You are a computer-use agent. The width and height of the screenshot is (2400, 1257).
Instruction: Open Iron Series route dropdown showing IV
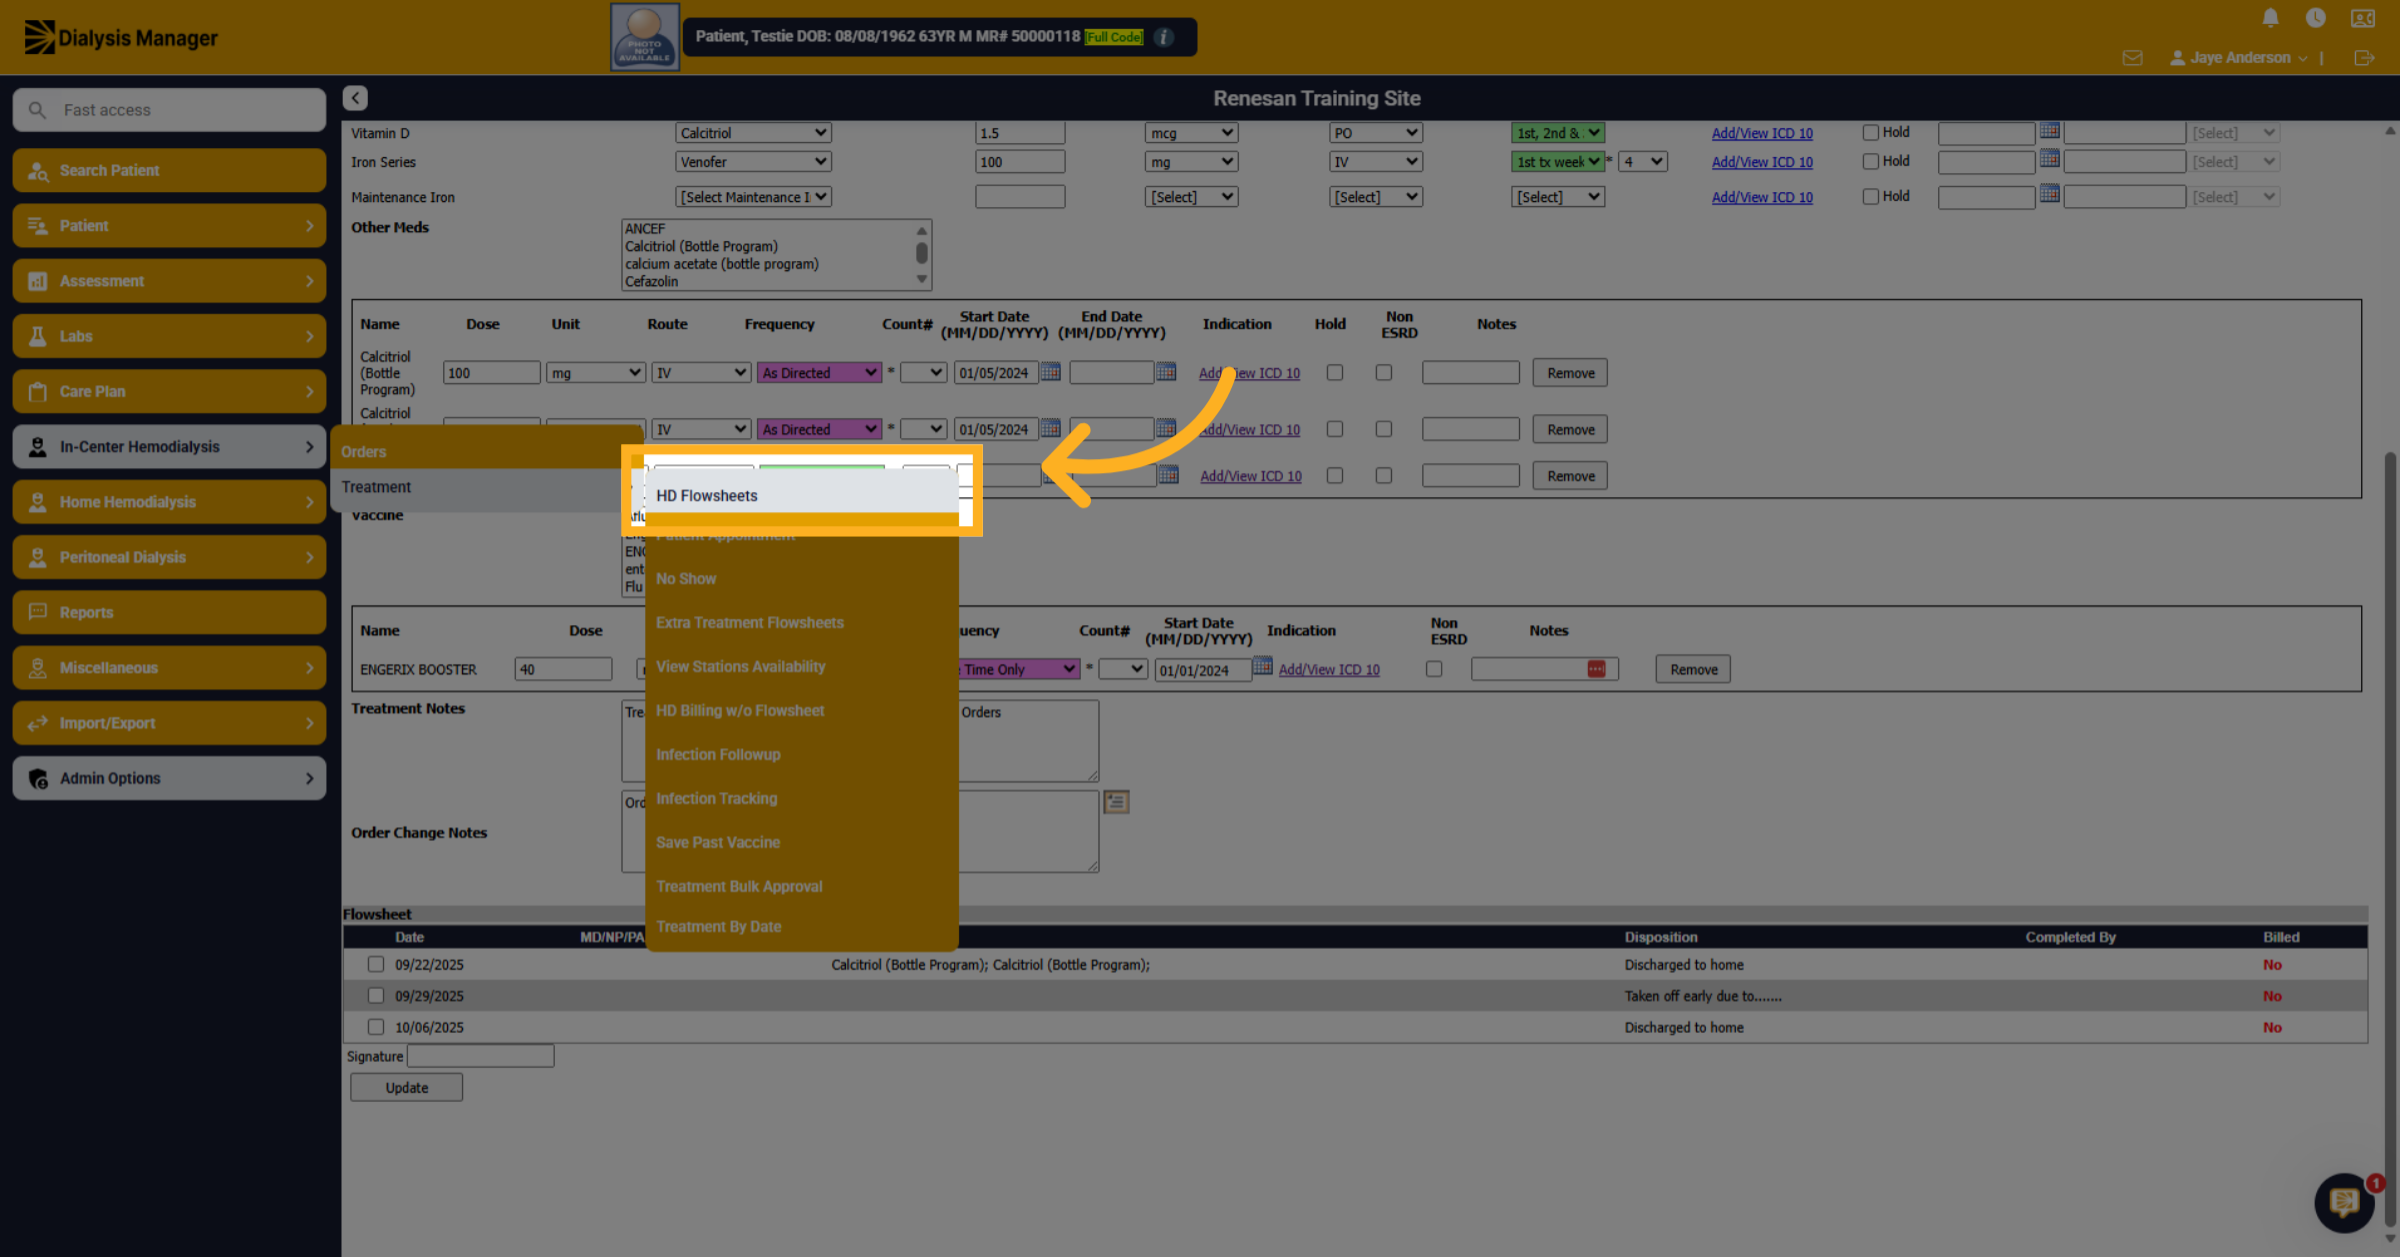pyautogui.click(x=1375, y=161)
